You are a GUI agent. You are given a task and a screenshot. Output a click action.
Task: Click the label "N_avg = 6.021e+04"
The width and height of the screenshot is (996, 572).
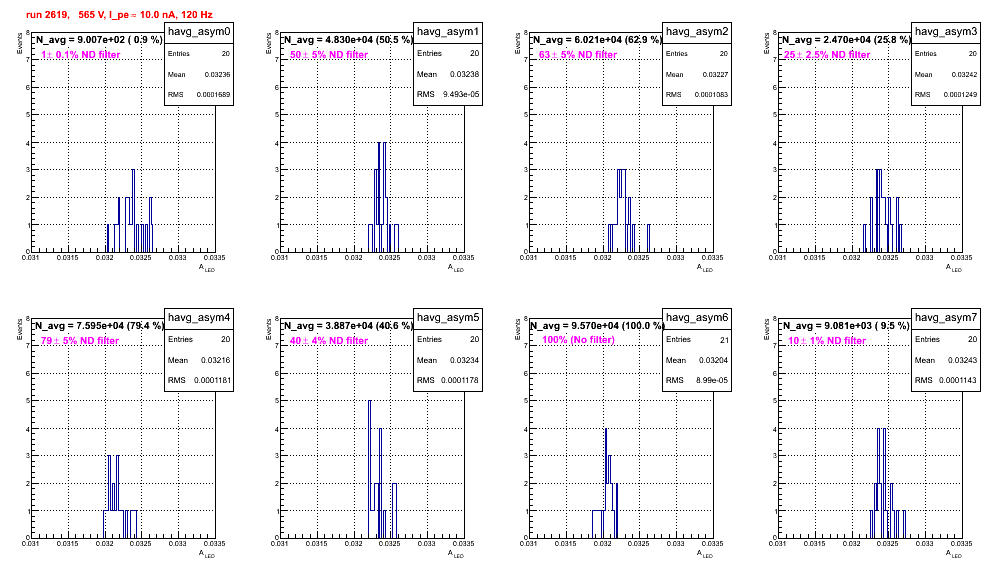(577, 40)
